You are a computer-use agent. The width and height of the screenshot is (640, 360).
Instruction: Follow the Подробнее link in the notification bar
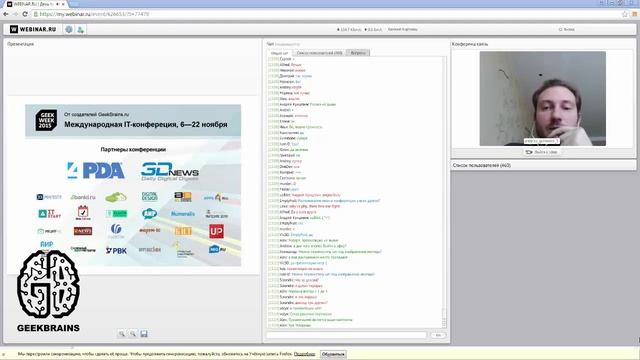(304, 354)
